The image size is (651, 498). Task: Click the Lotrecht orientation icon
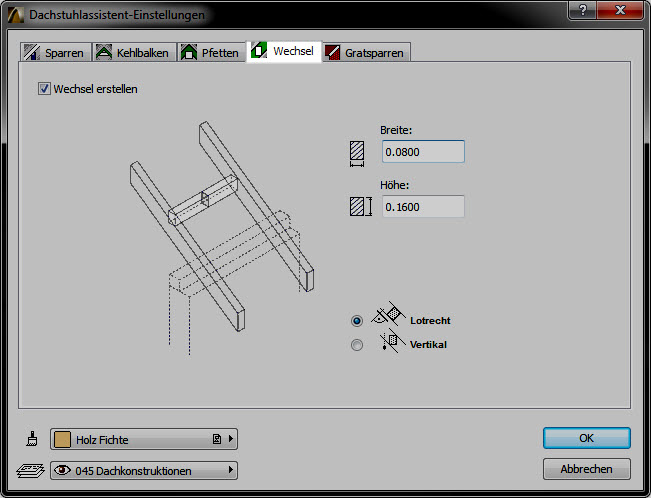tap(389, 315)
